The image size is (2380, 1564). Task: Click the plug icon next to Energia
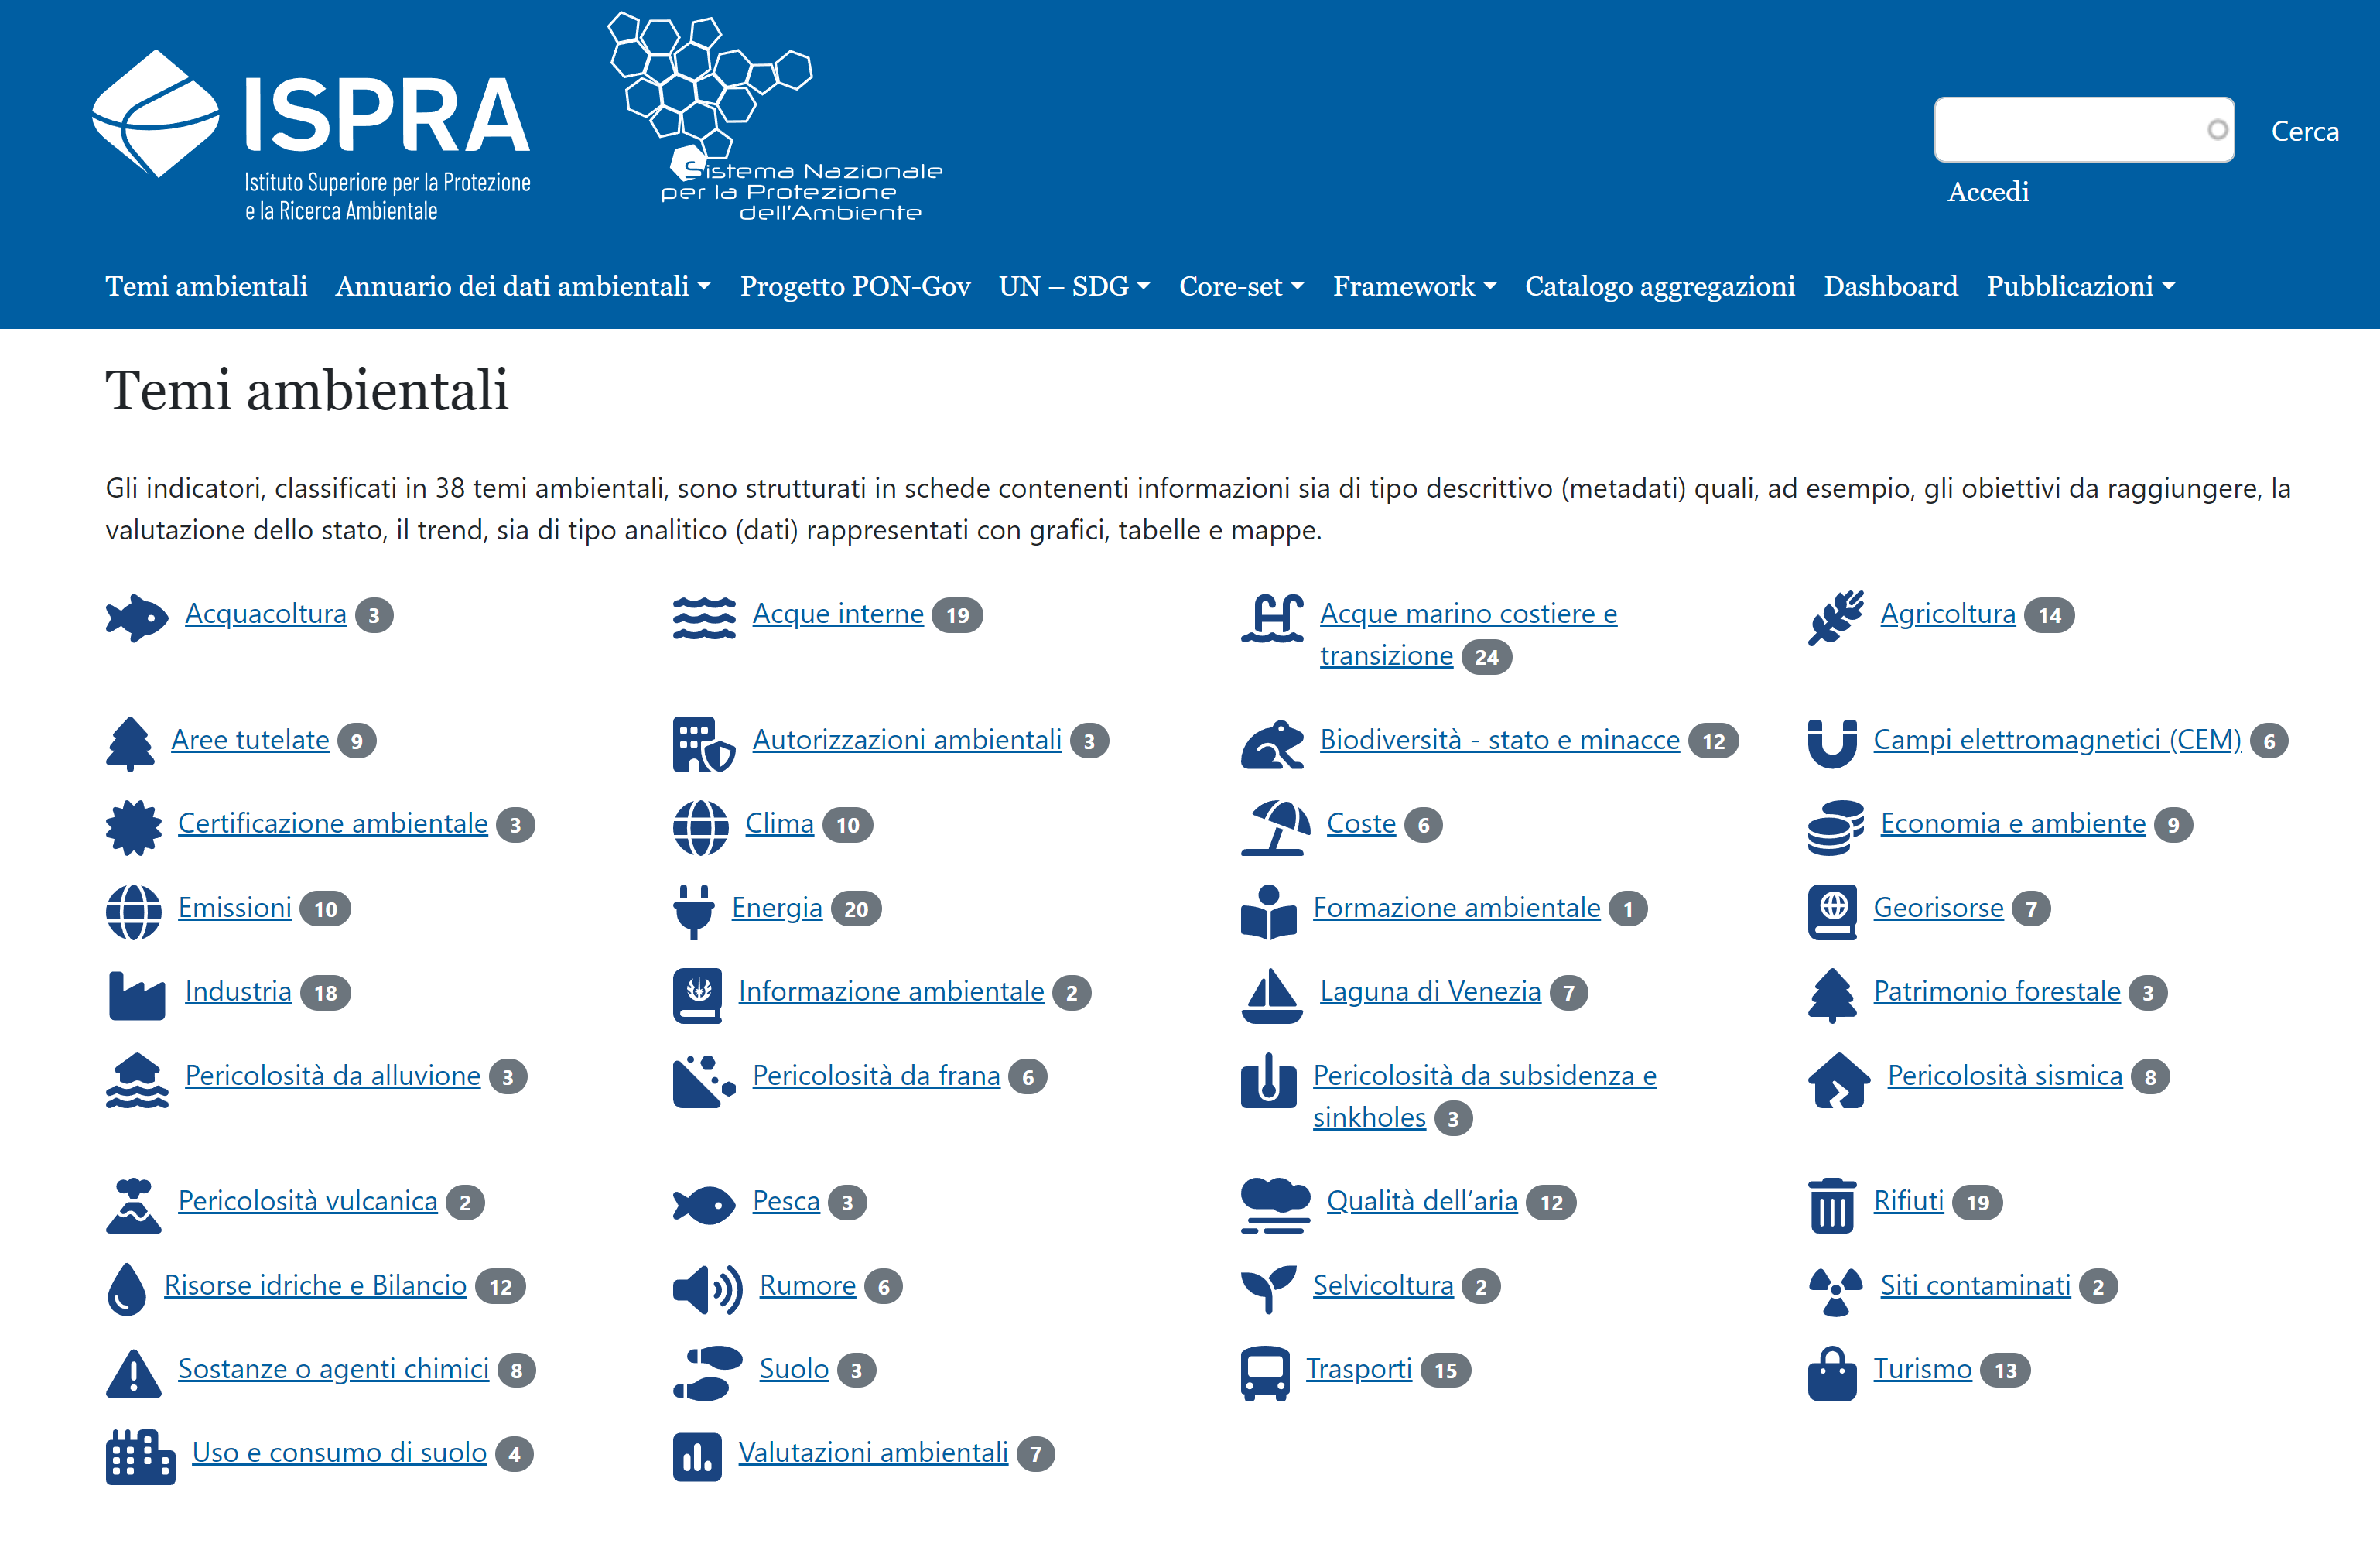693,910
